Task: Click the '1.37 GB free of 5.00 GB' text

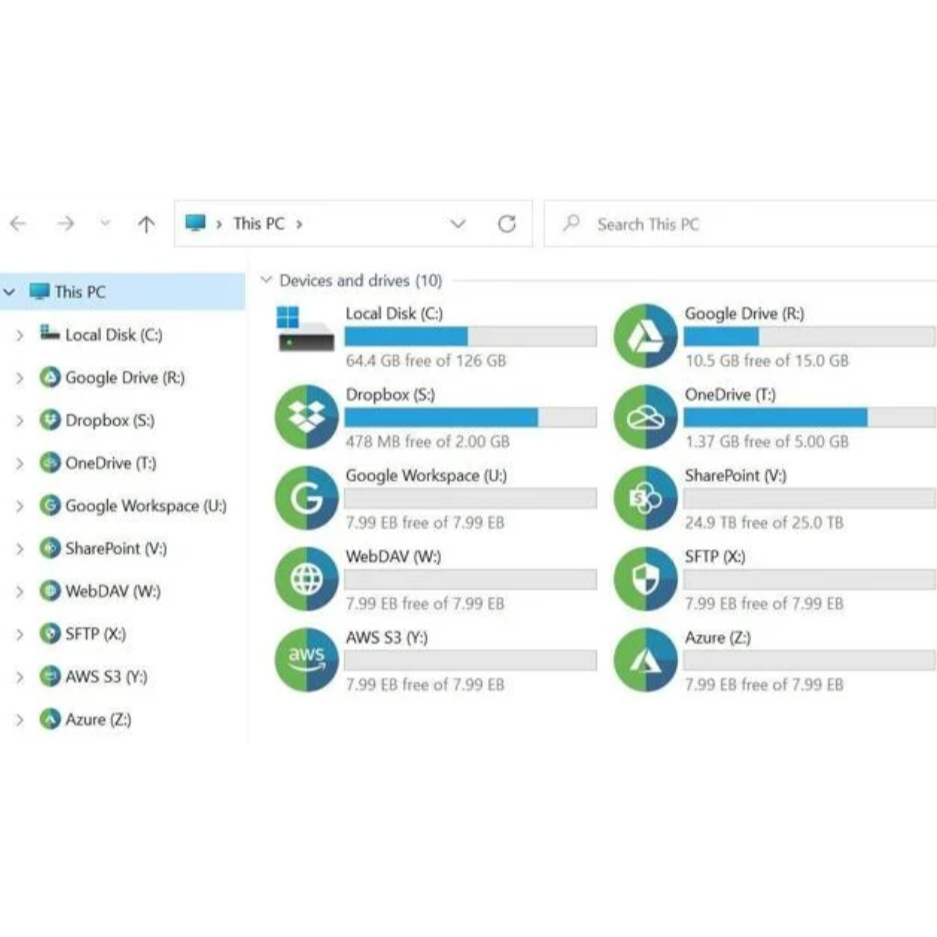Action: pos(766,442)
